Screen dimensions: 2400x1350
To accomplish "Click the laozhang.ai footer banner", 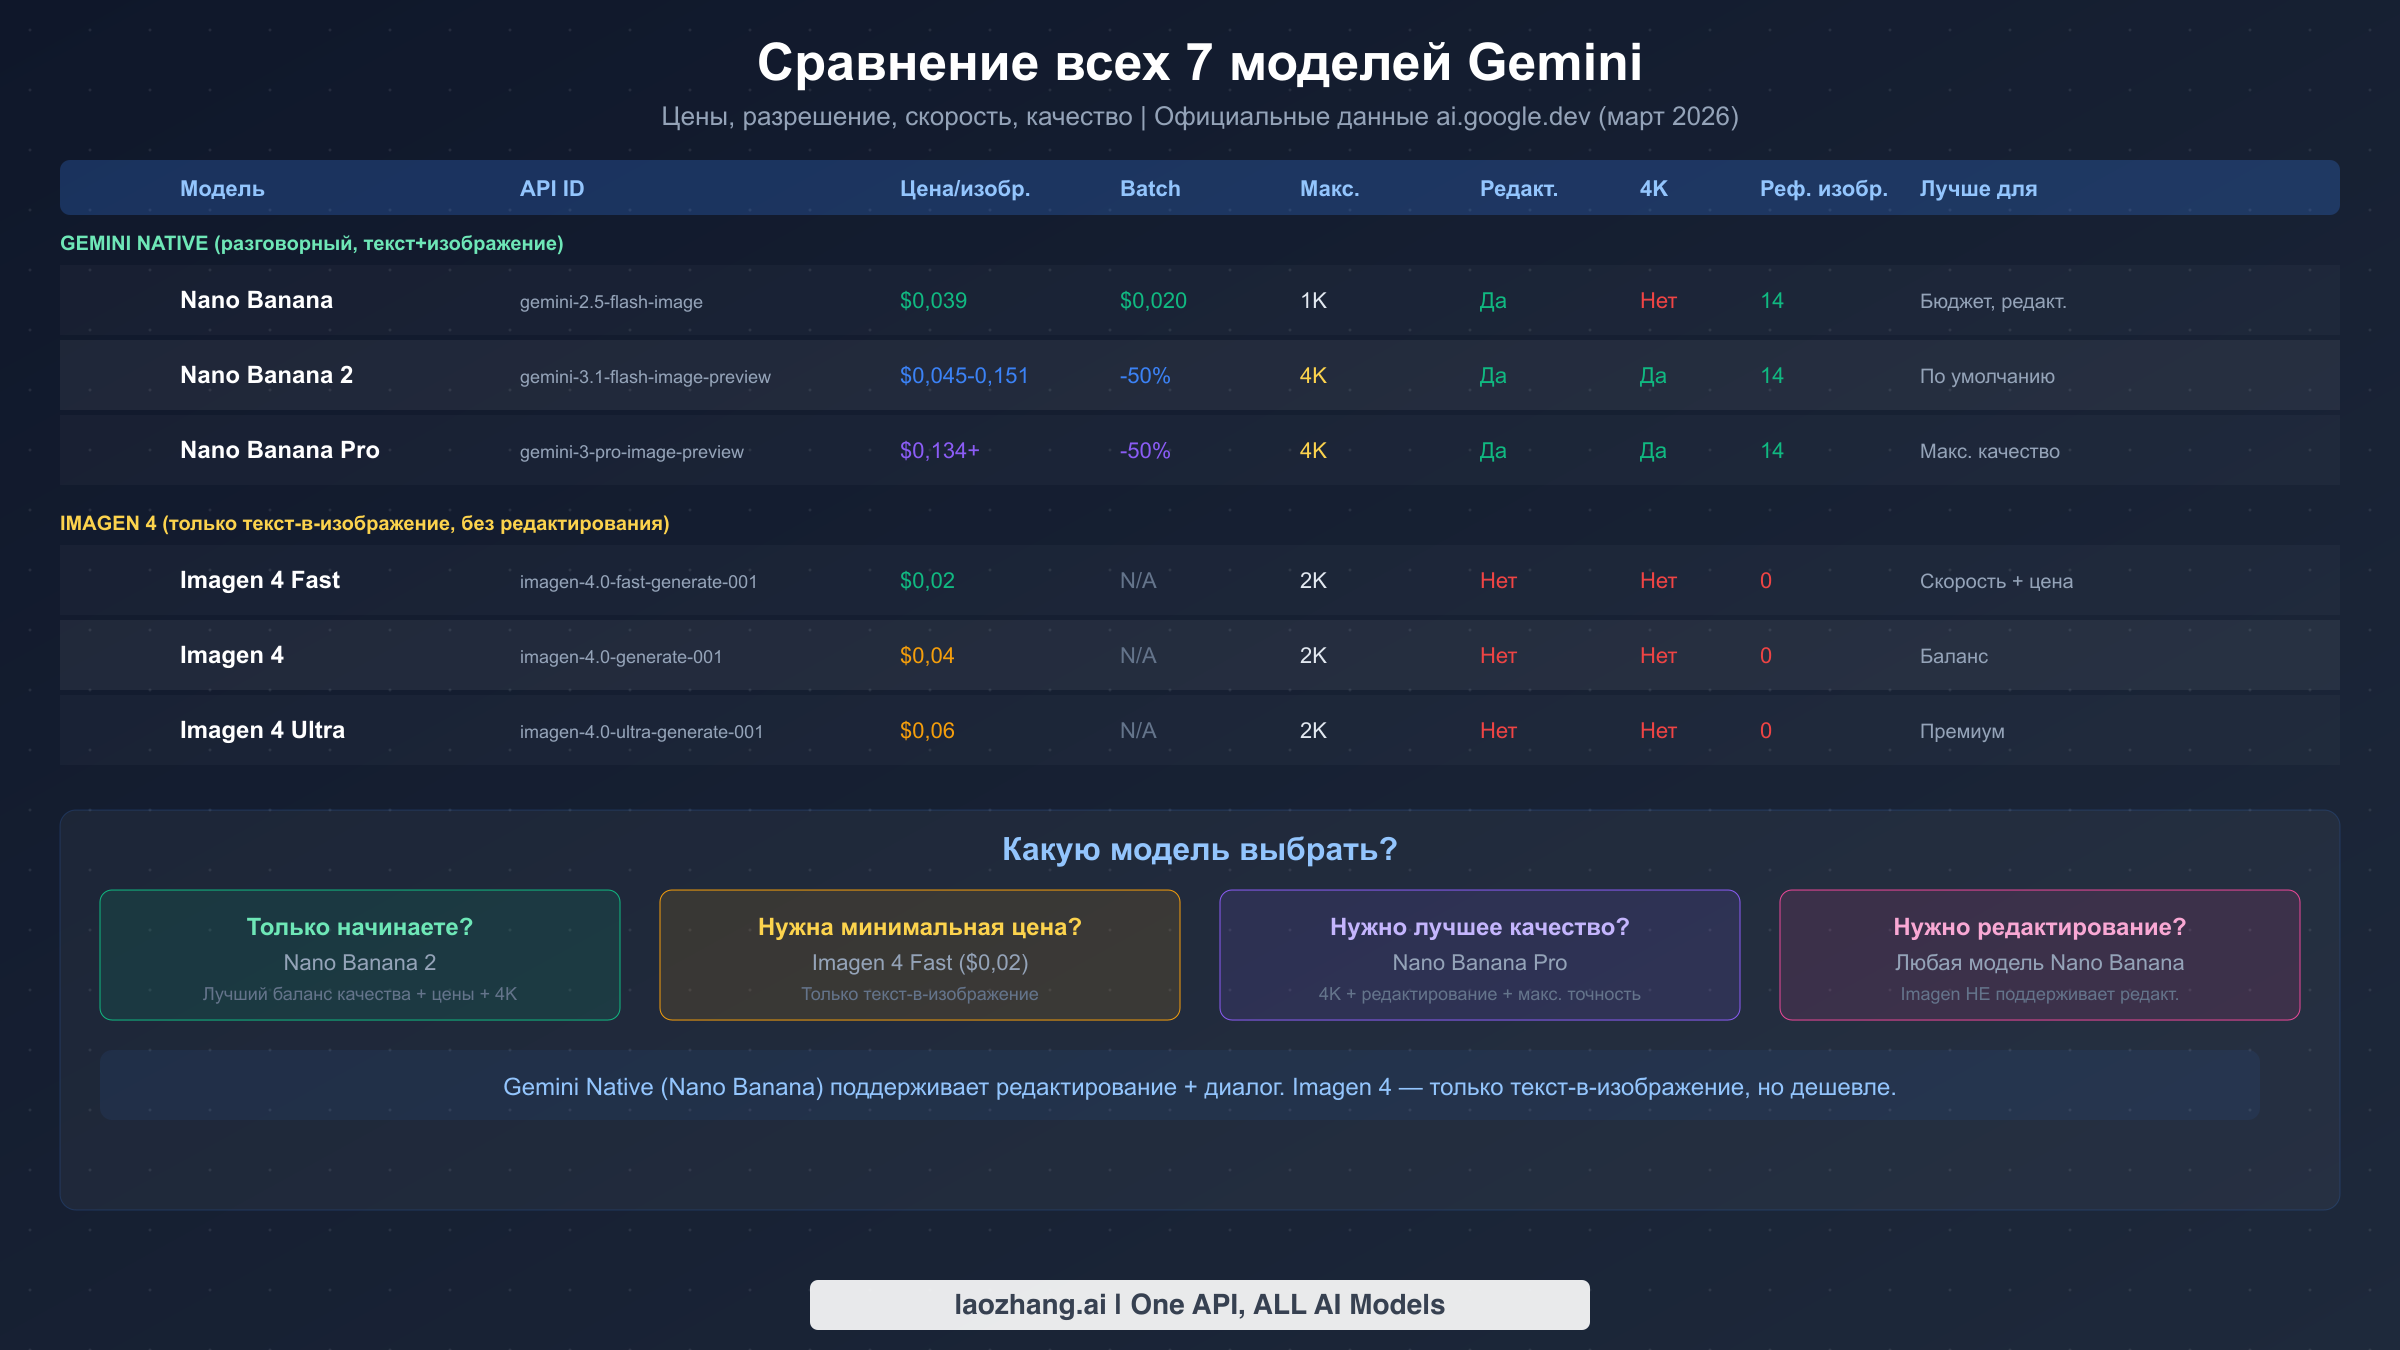I will (x=1199, y=1304).
